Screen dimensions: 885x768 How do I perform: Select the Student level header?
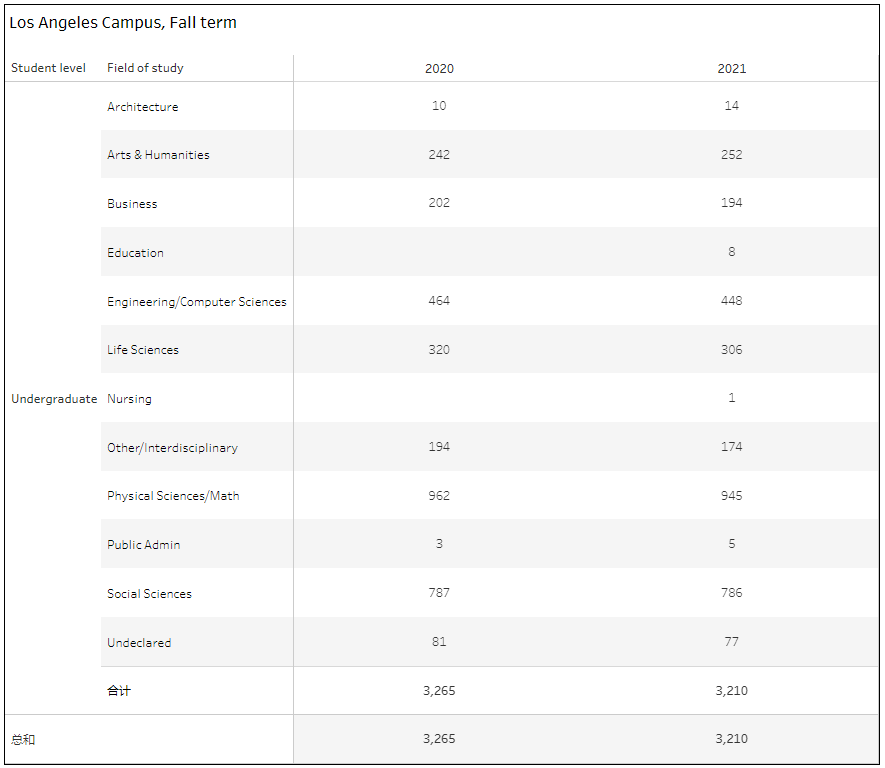click(x=49, y=68)
